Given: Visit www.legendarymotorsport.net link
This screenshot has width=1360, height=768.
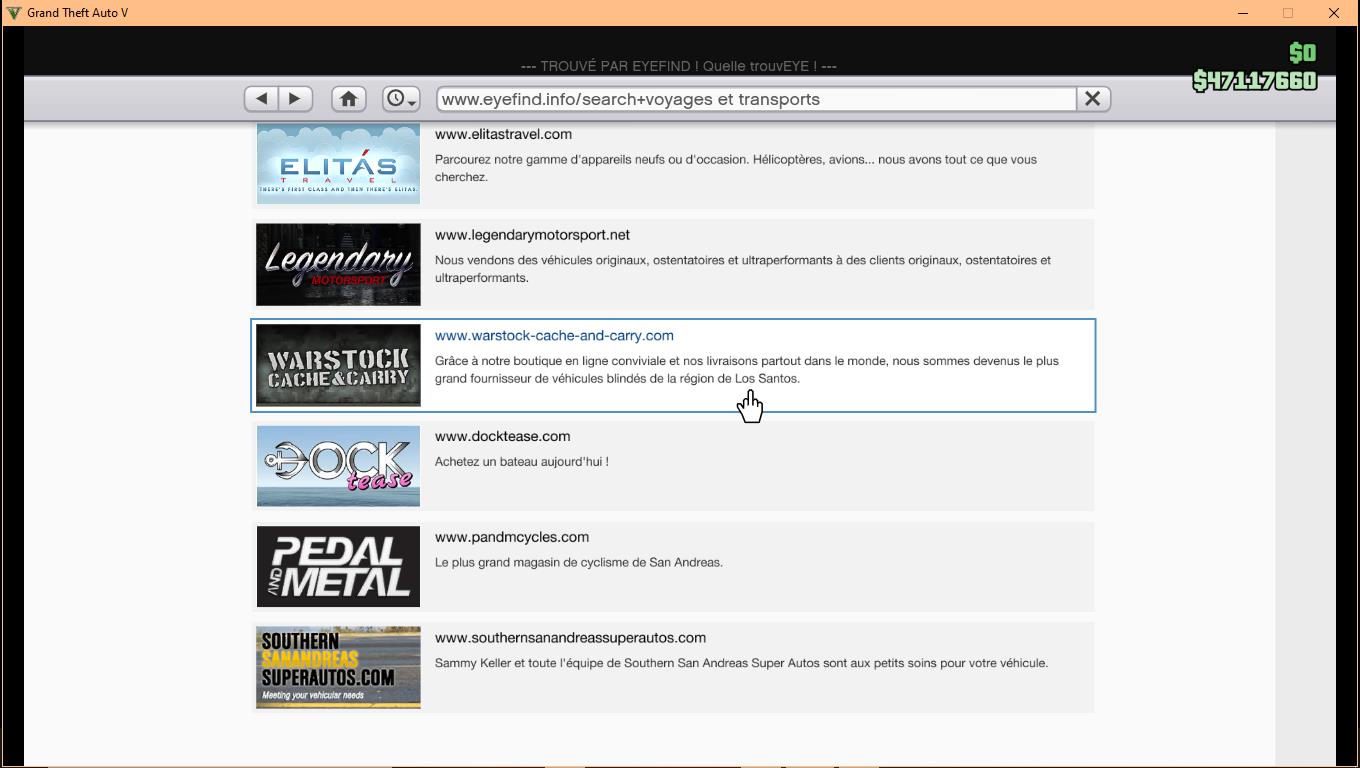Looking at the screenshot, I should click(x=532, y=235).
